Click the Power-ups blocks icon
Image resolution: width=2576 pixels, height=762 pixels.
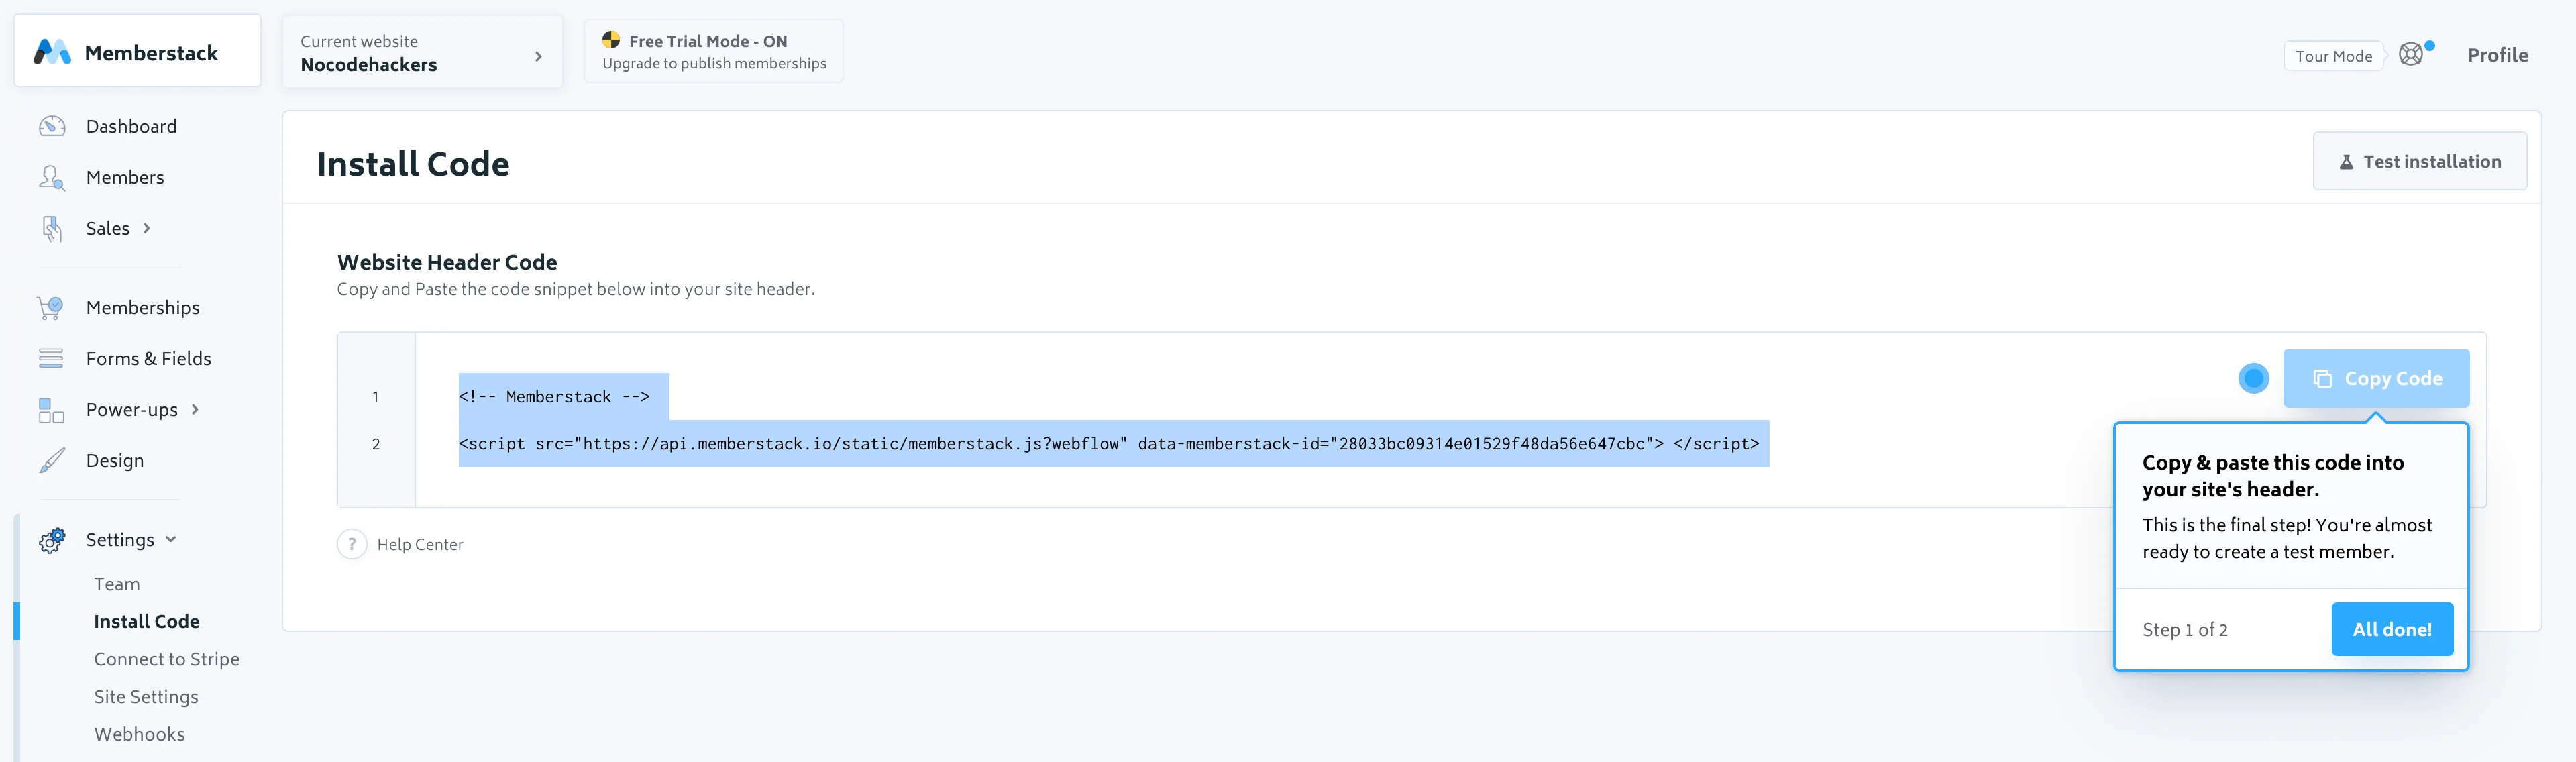51,410
